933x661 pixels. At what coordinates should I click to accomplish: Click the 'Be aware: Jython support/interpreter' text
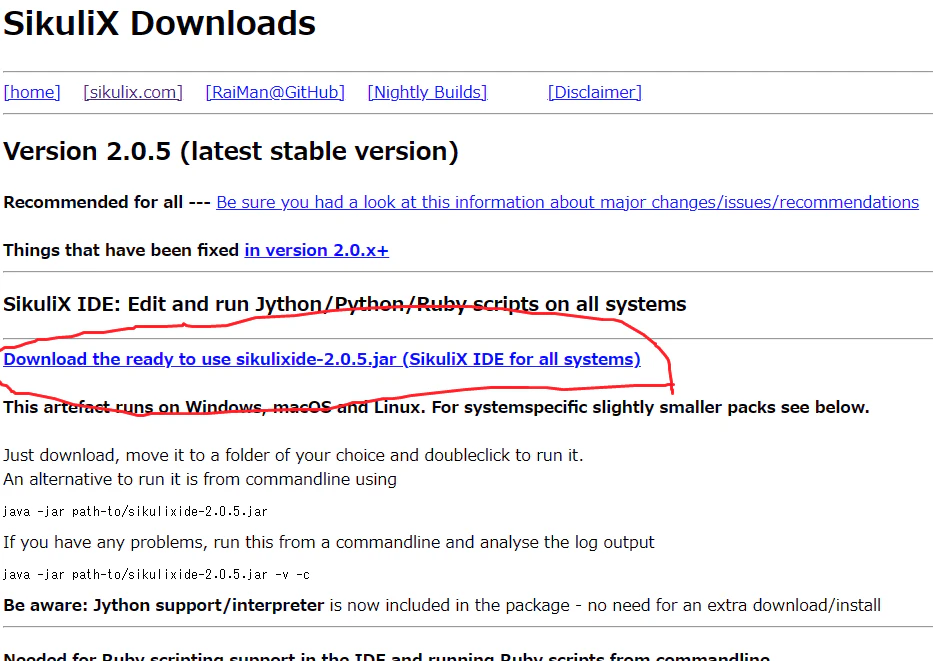pos(164,605)
